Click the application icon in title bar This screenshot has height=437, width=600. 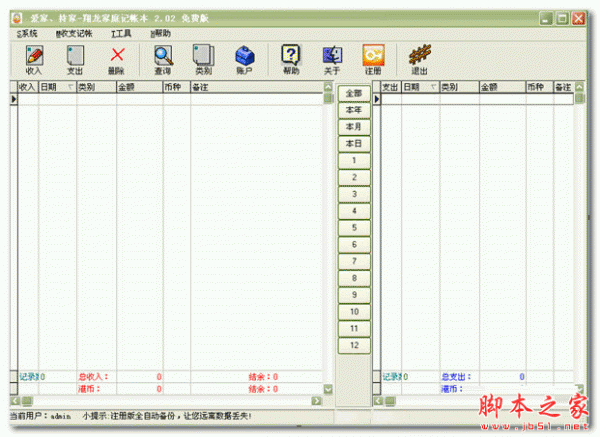(x=17, y=18)
